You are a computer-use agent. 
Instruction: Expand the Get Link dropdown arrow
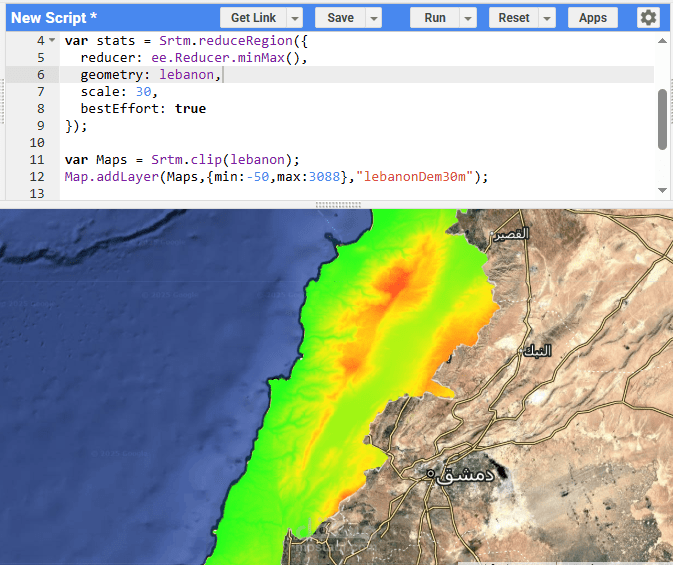(x=295, y=18)
